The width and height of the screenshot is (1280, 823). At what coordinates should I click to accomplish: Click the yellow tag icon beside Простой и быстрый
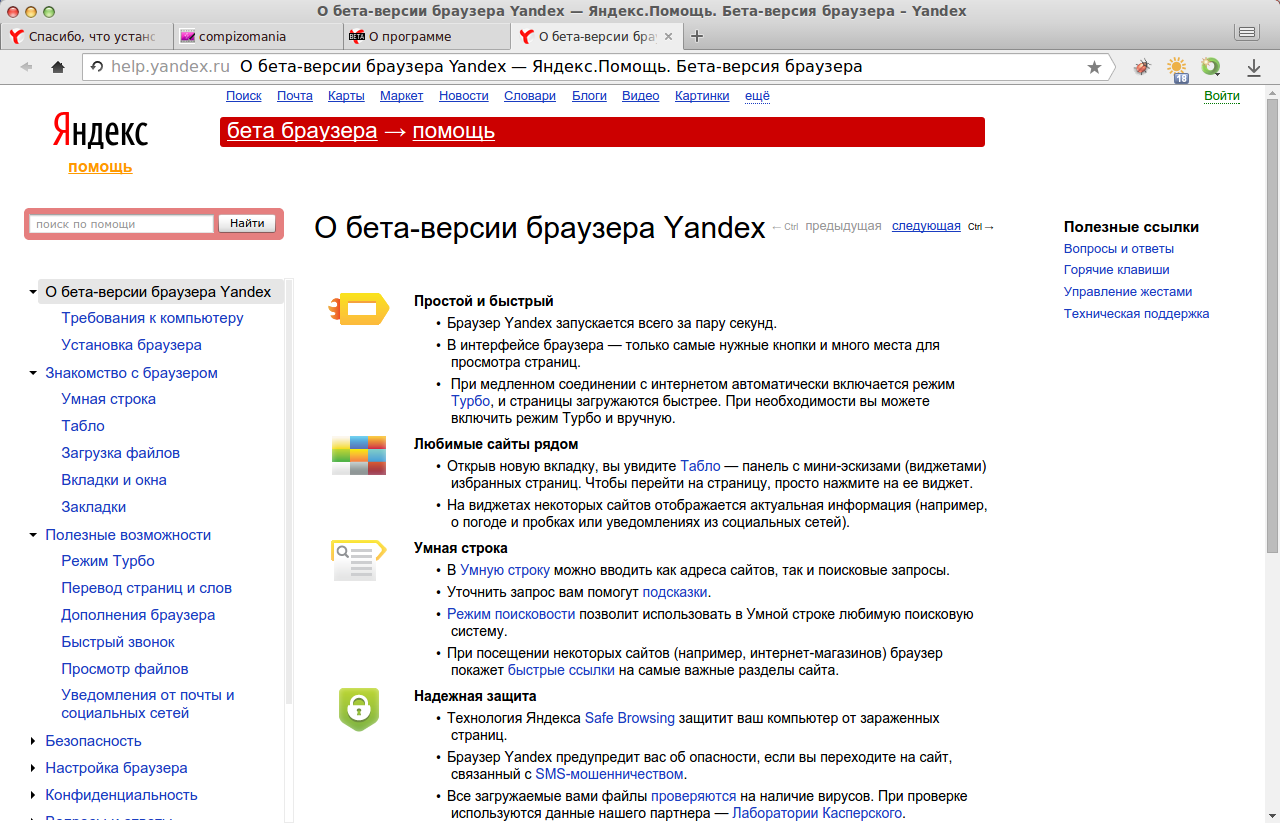click(358, 308)
